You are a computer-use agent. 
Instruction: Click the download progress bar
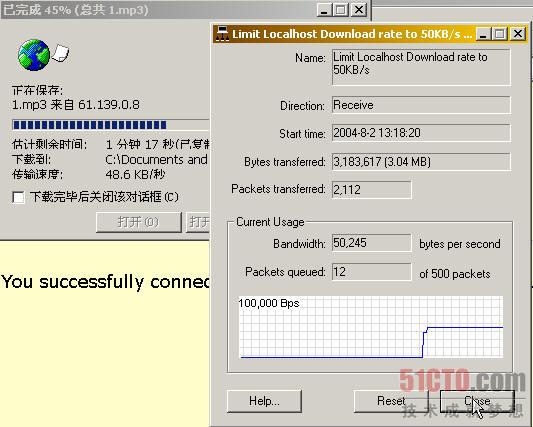[110, 125]
